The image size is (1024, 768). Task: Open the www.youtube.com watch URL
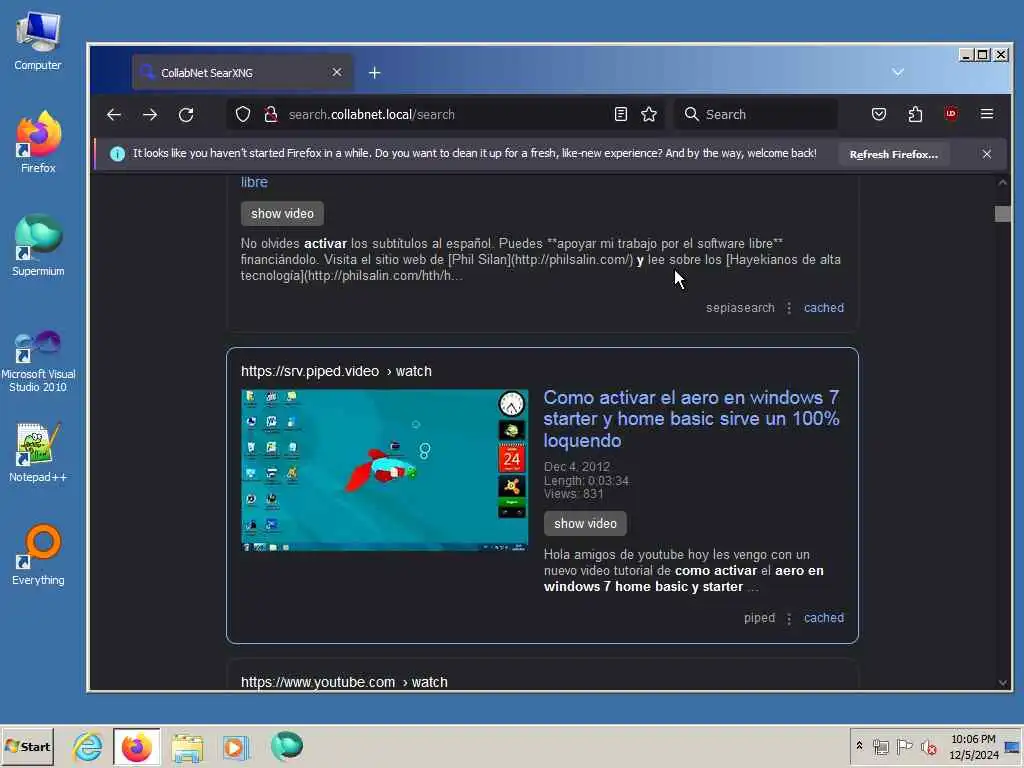click(344, 682)
